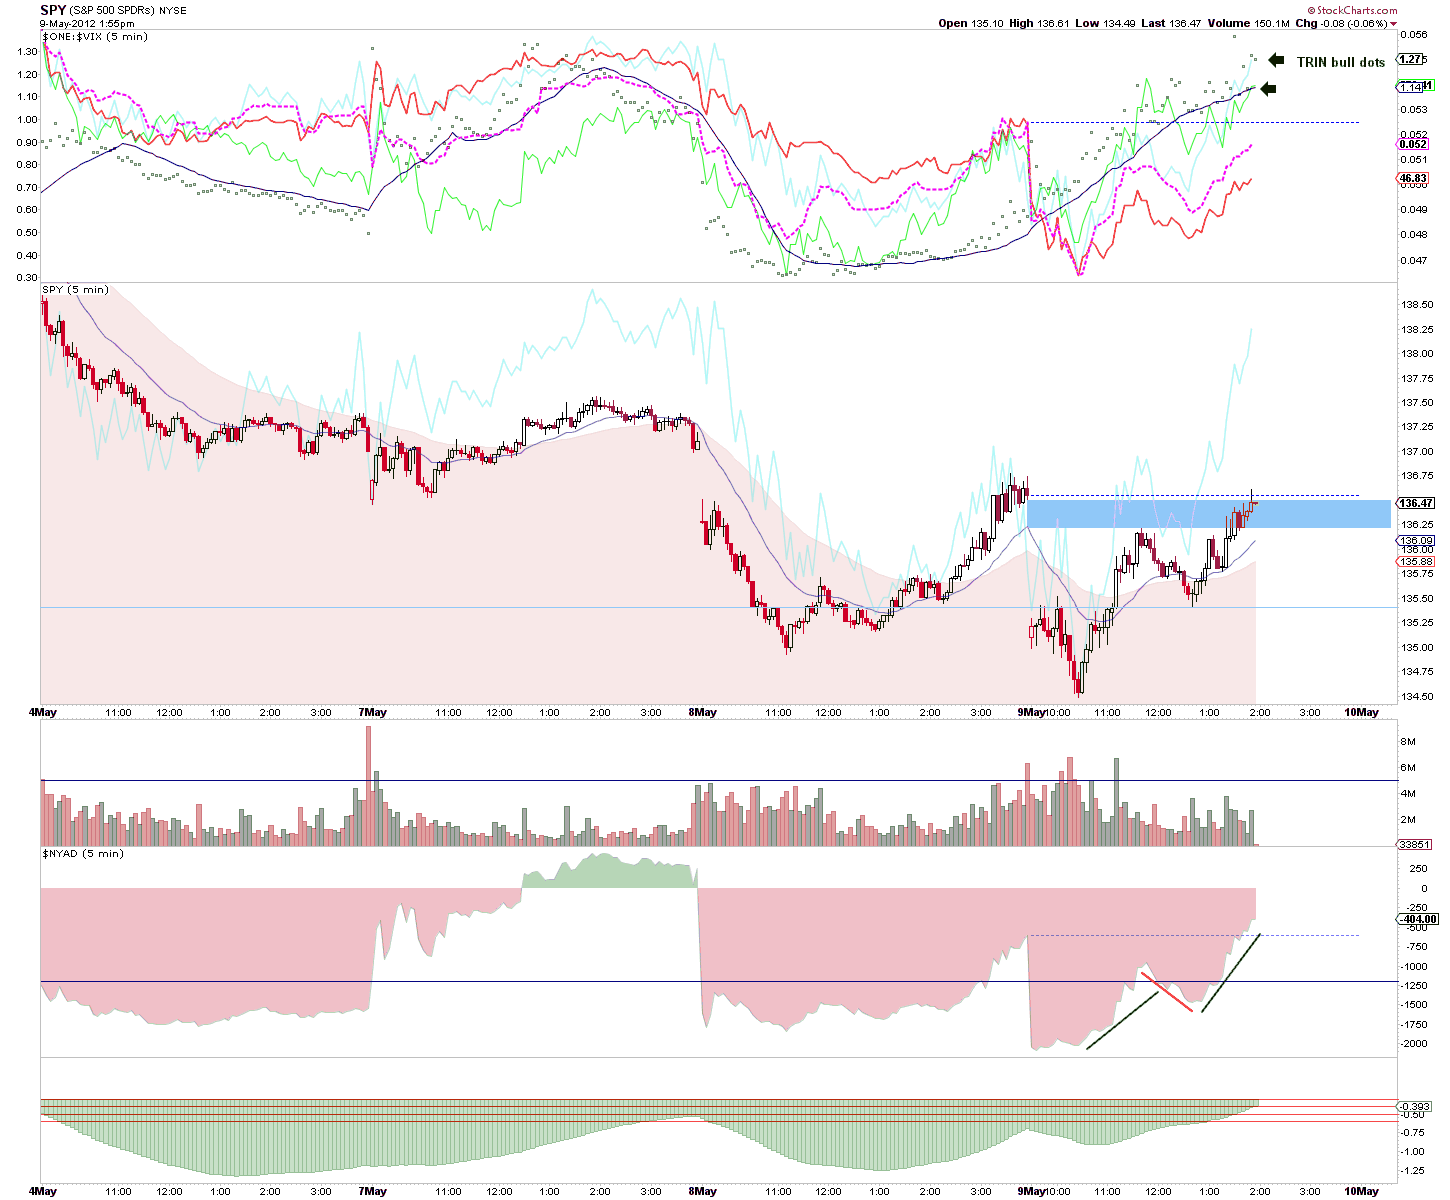Click the 4M volume axis label
This screenshot has width=1450, height=1200.
click(x=1408, y=794)
